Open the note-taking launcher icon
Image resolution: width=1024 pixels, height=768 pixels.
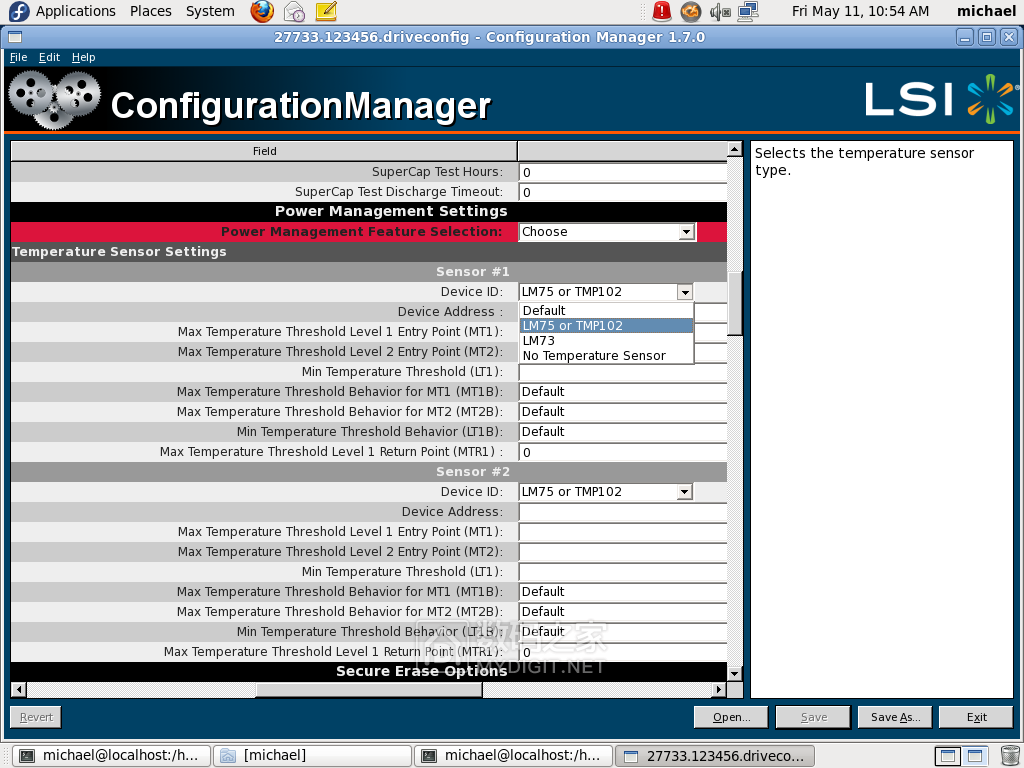(326, 11)
